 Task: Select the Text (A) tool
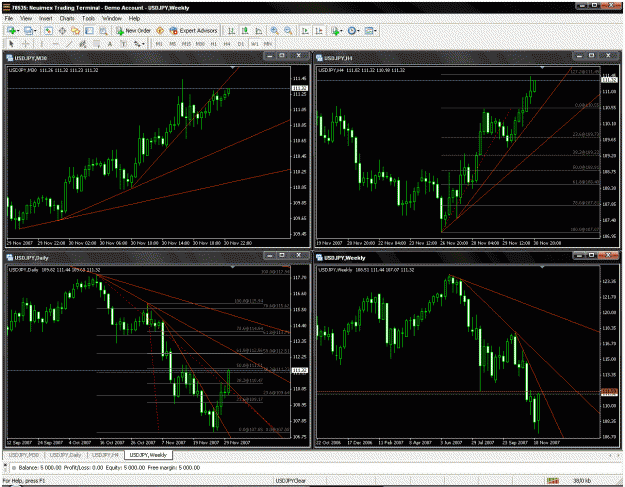pyautogui.click(x=110, y=44)
